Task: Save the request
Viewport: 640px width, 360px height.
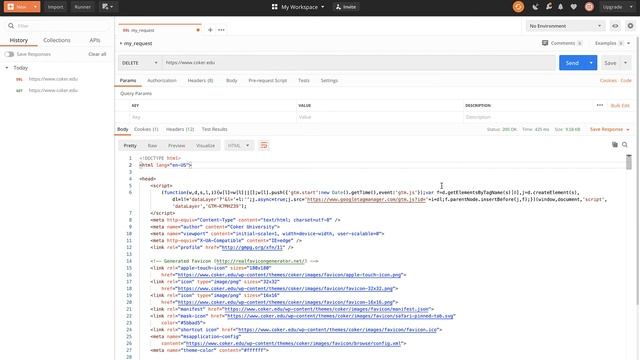Action: pos(610,63)
